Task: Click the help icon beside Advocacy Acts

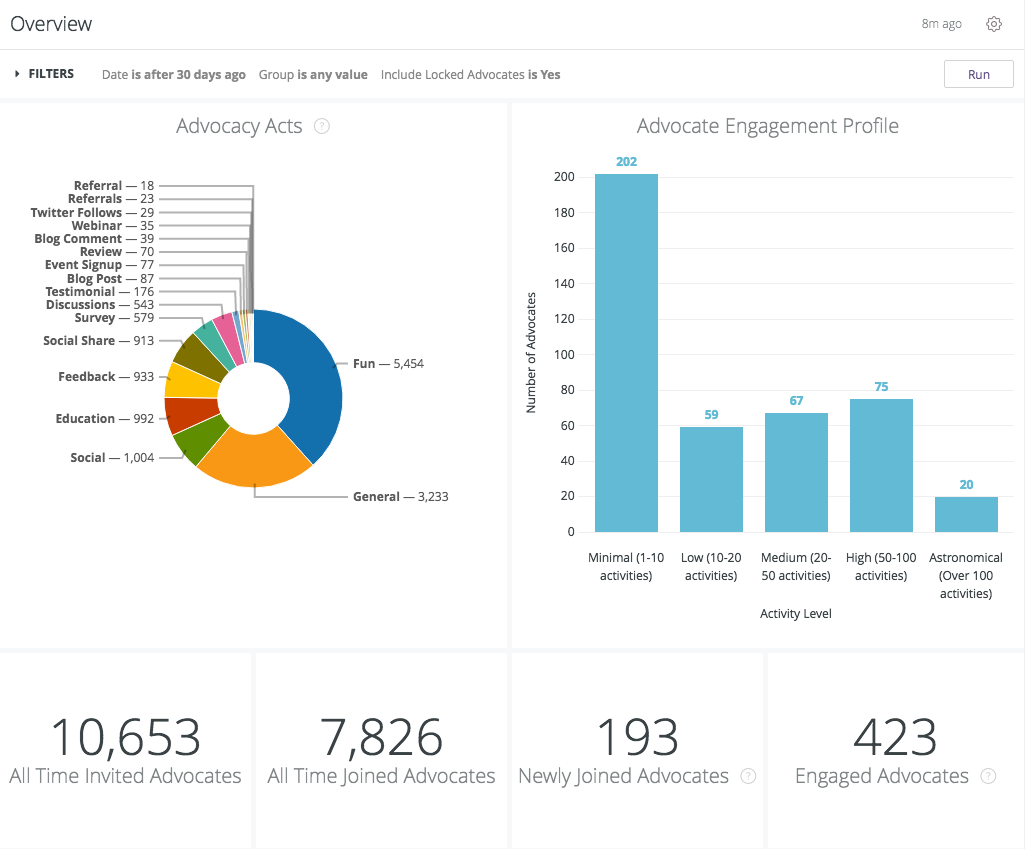Action: click(321, 126)
